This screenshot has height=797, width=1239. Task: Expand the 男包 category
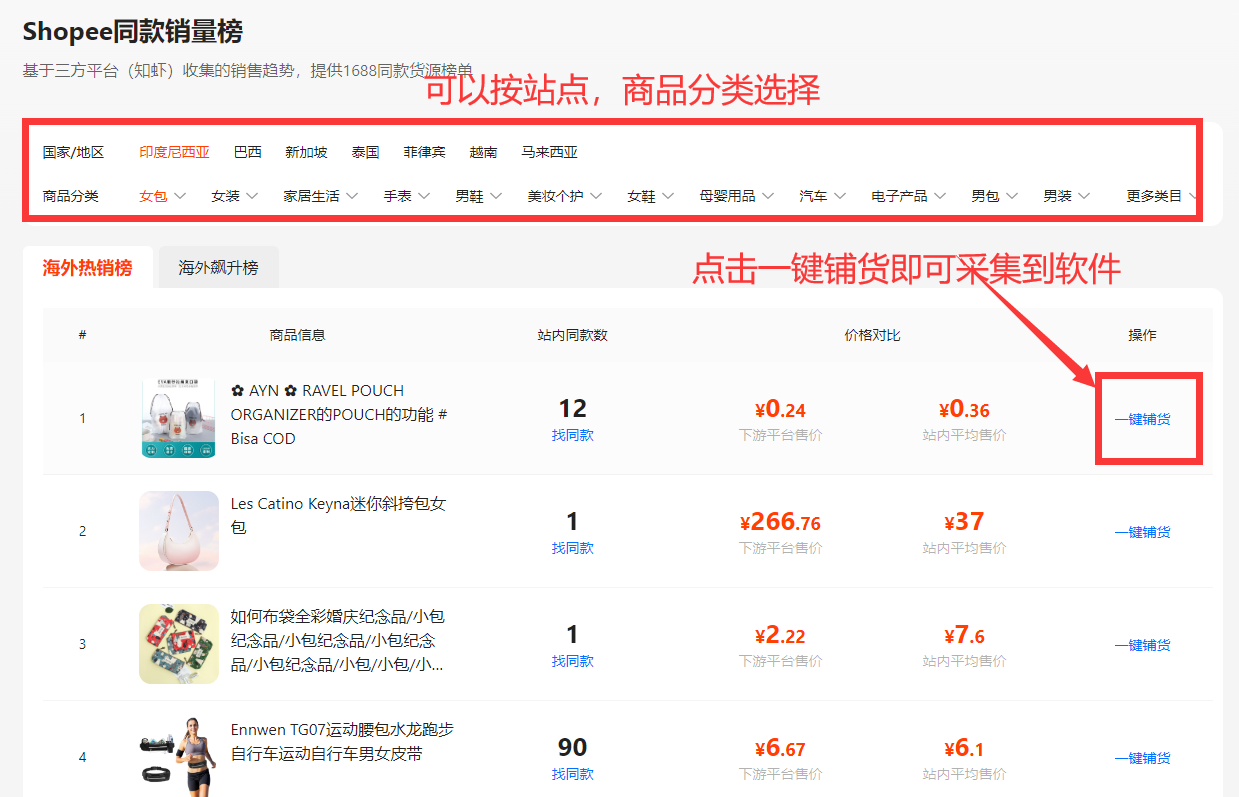coord(995,196)
